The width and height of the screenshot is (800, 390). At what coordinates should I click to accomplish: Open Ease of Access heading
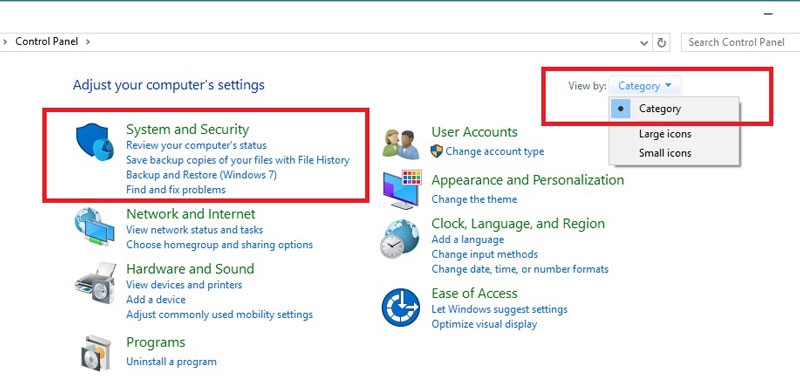click(x=474, y=293)
